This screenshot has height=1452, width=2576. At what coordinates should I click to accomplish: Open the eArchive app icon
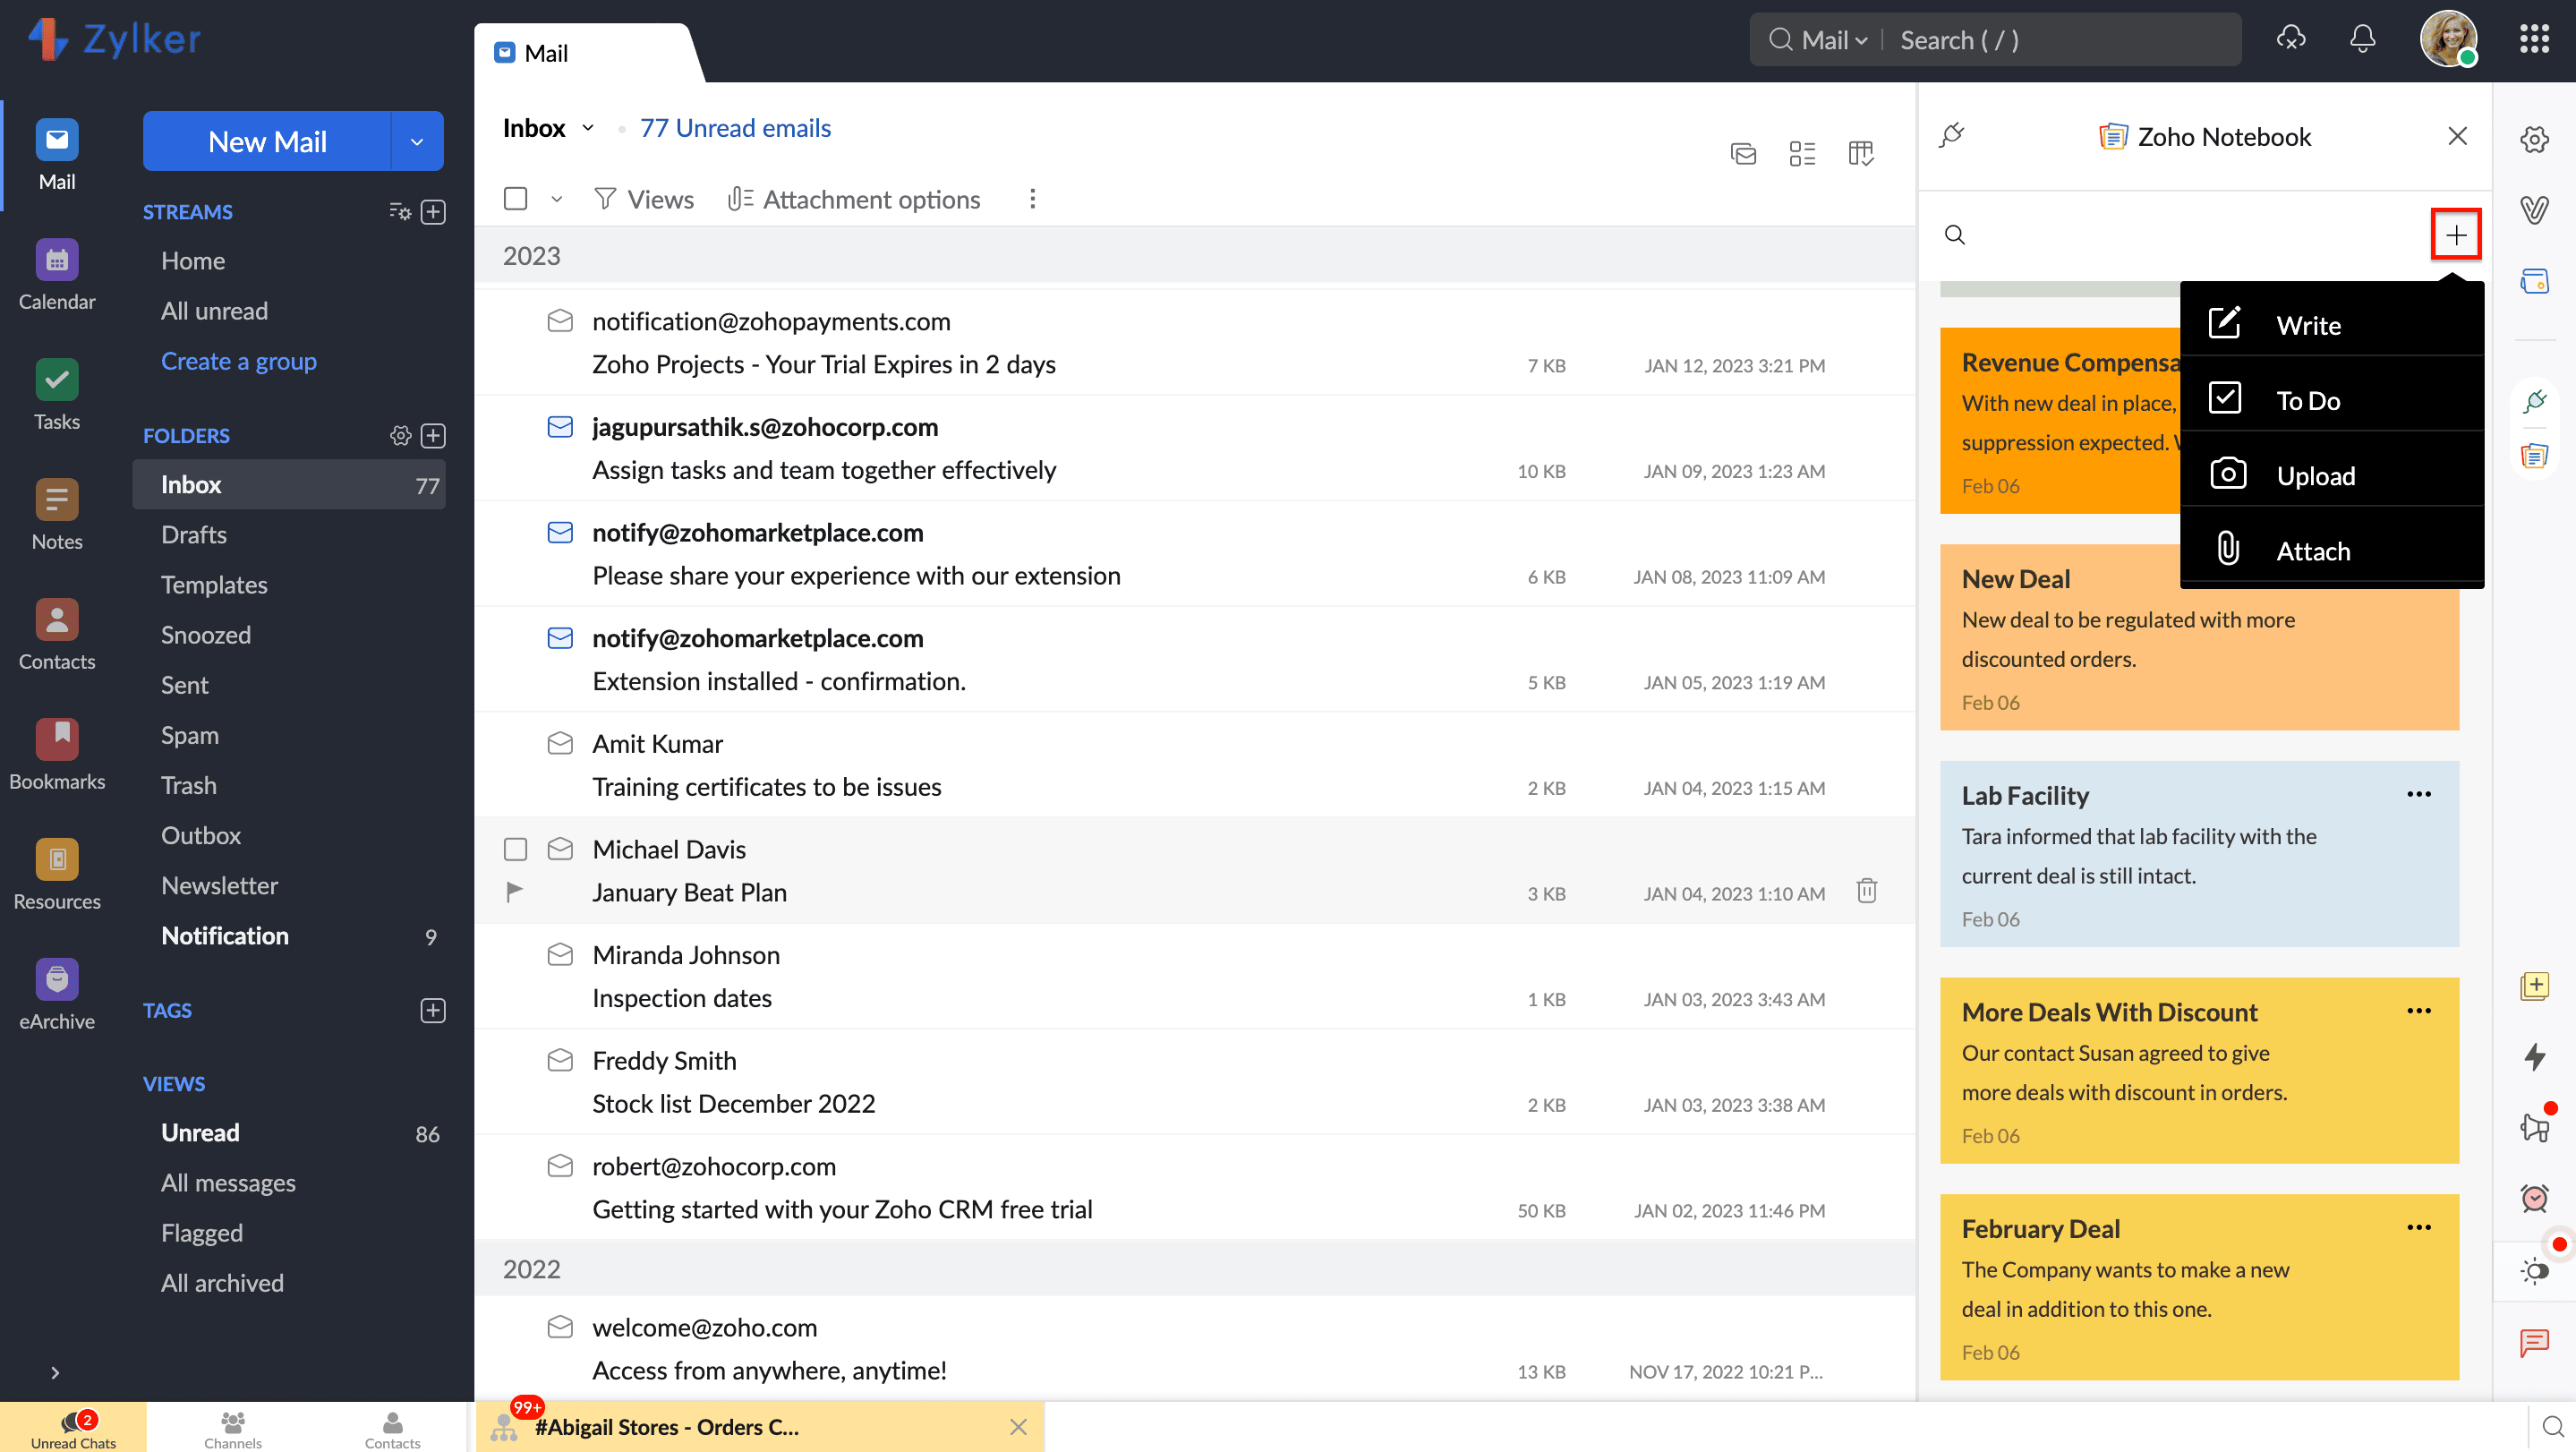coord(57,980)
